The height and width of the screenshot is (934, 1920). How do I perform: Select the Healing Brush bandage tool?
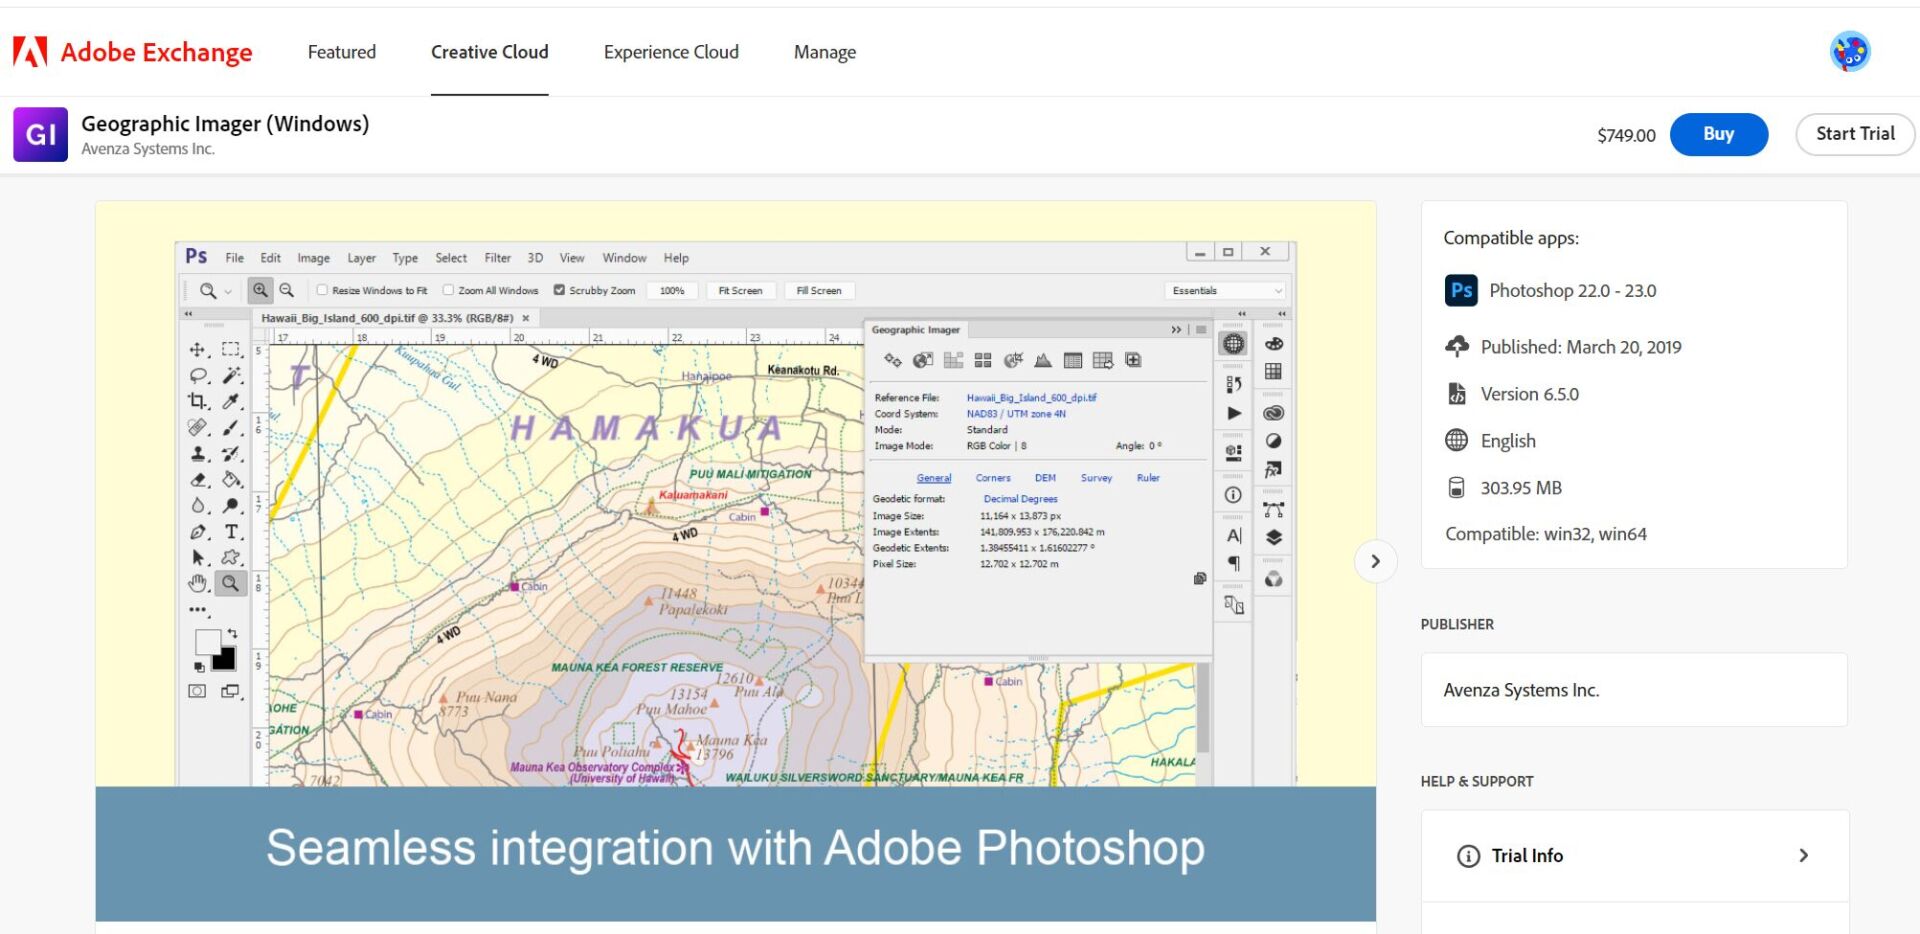click(198, 427)
